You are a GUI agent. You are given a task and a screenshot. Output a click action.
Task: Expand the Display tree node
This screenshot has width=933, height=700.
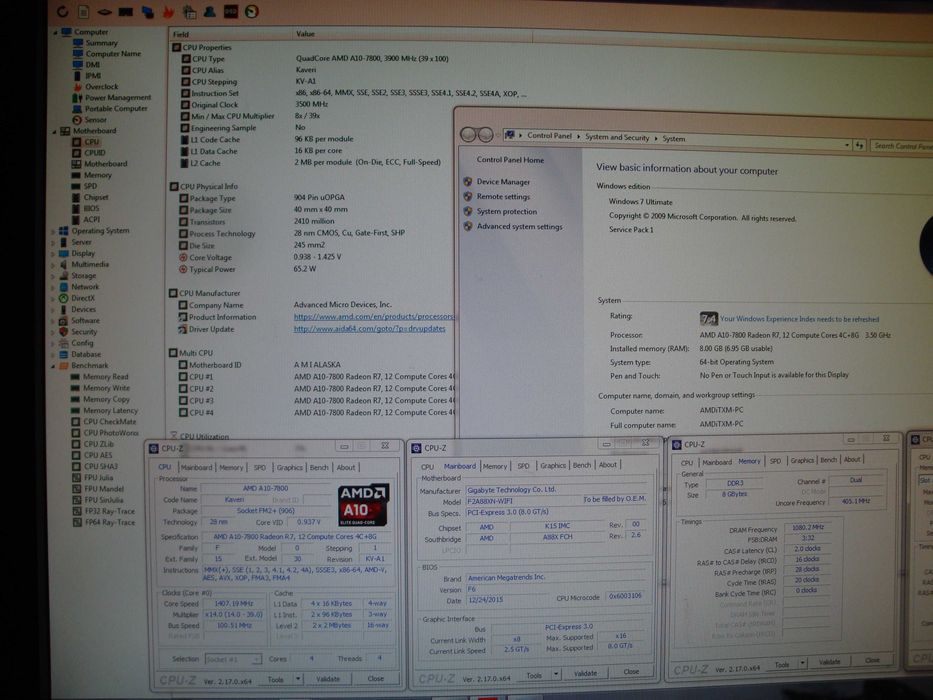click(54, 254)
